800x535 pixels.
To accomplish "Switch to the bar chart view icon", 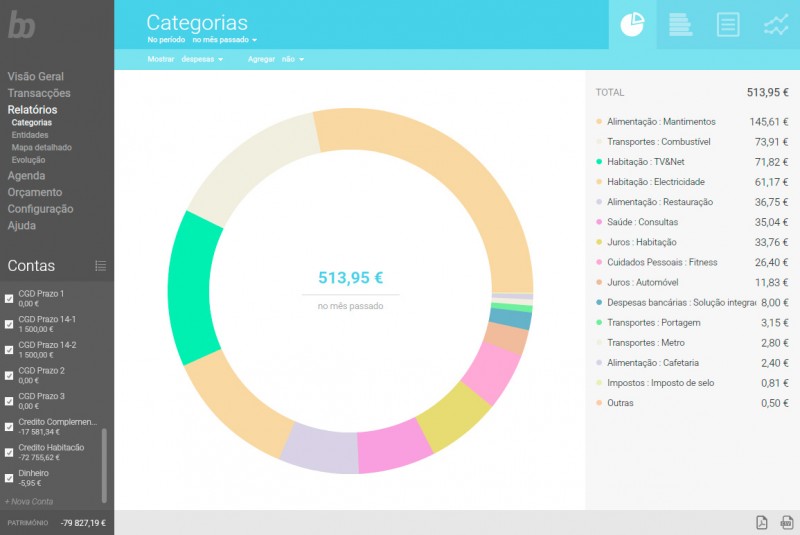I will [x=680, y=25].
